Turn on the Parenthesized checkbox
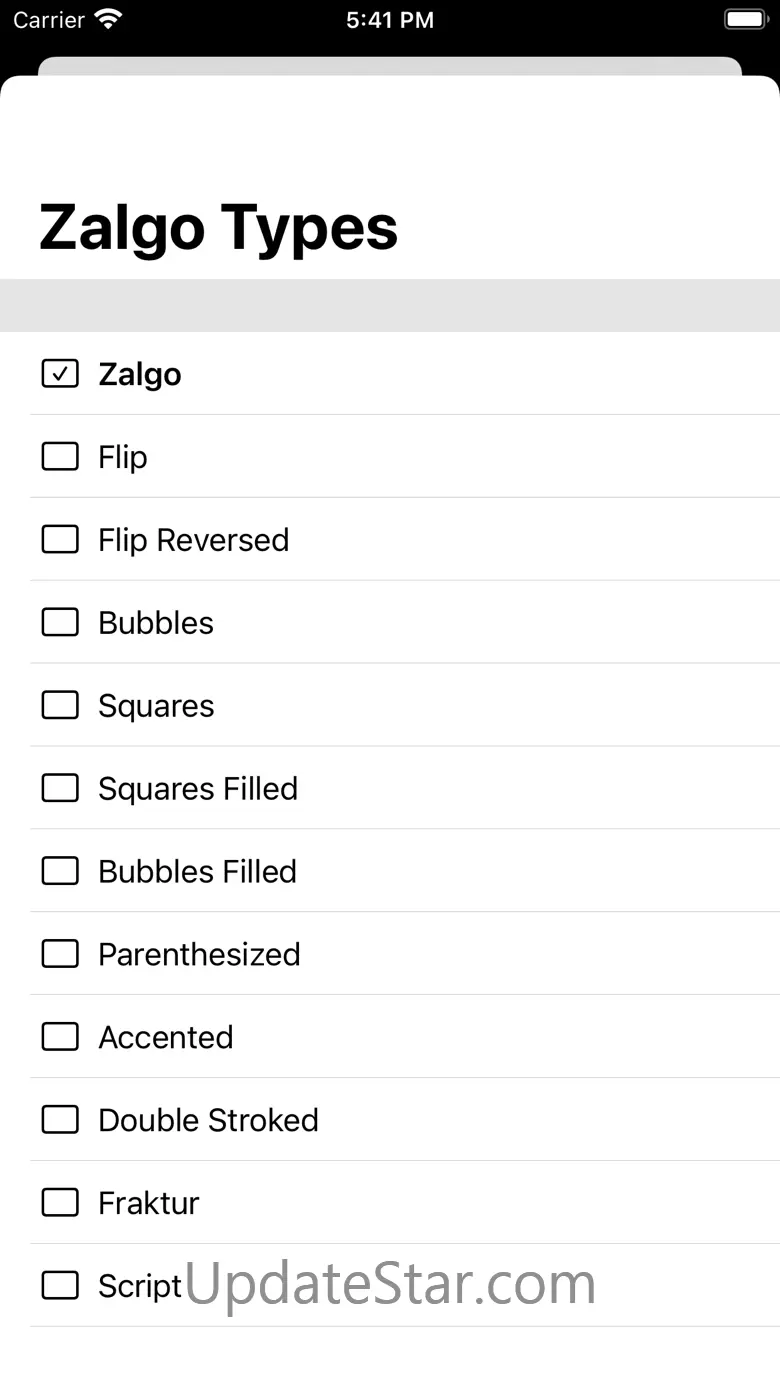 [60, 955]
